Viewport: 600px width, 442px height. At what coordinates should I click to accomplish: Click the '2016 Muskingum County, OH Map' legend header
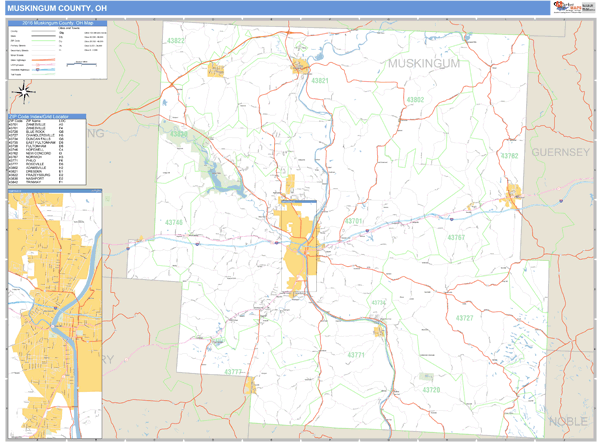57,23
